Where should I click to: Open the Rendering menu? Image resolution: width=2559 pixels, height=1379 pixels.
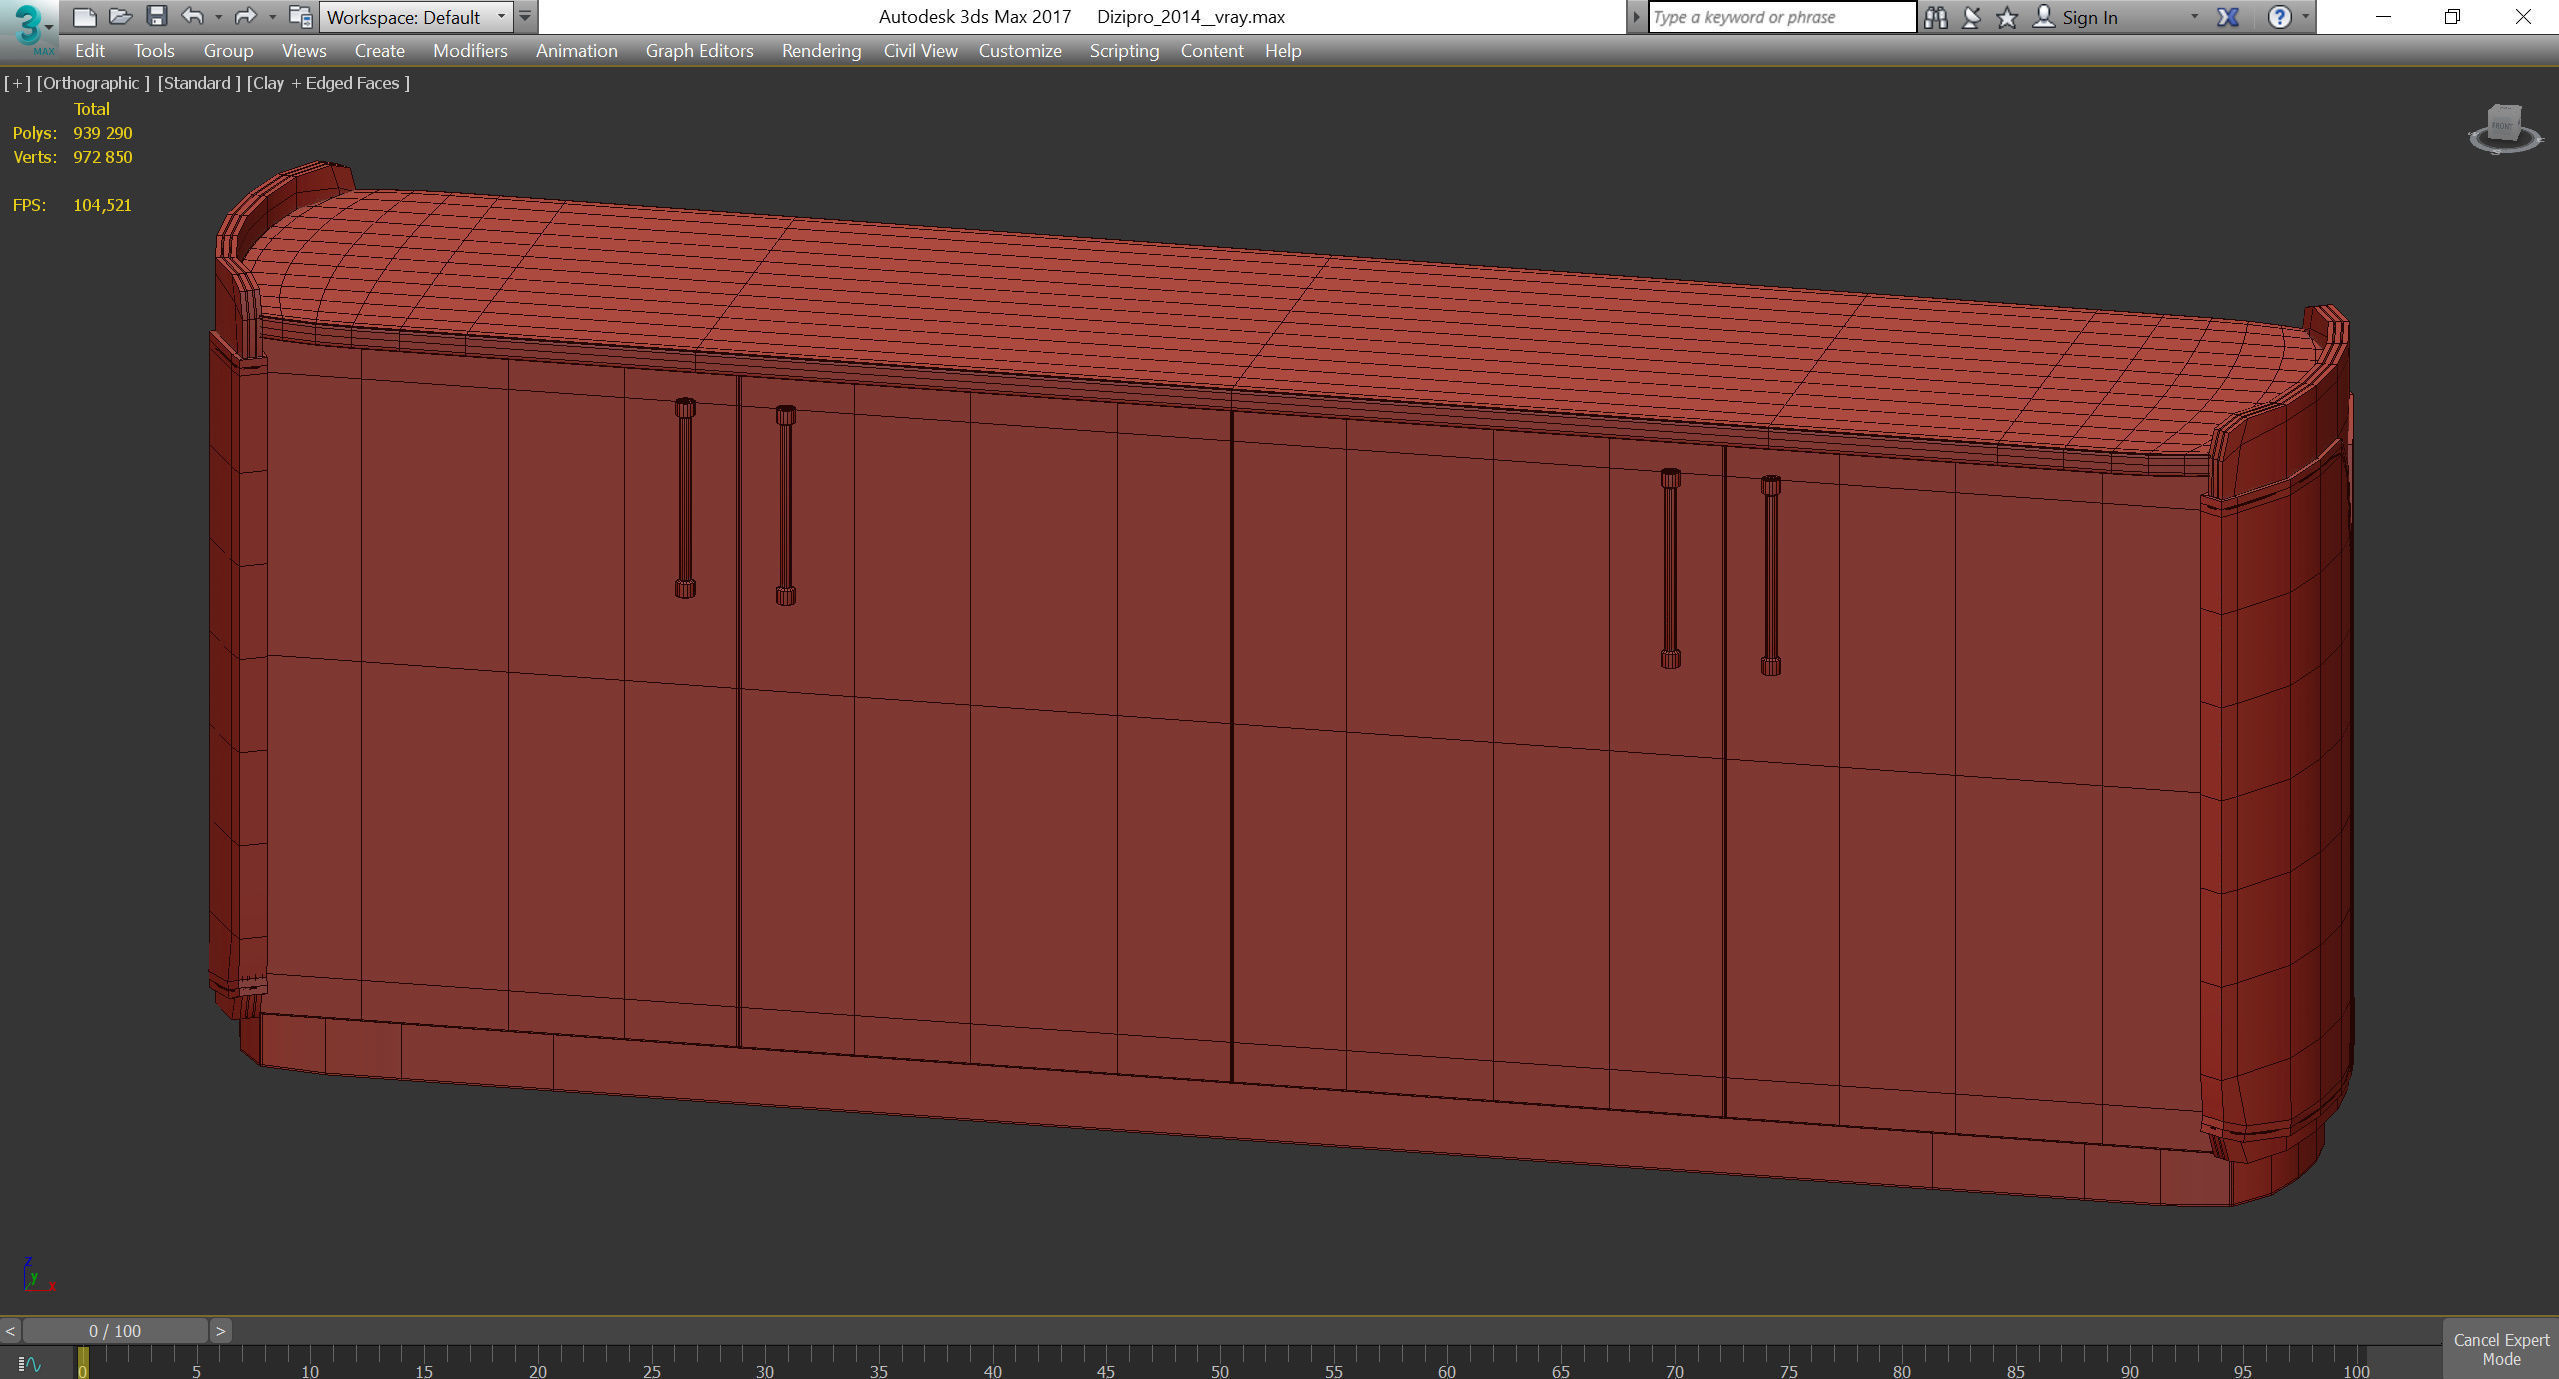(x=821, y=51)
